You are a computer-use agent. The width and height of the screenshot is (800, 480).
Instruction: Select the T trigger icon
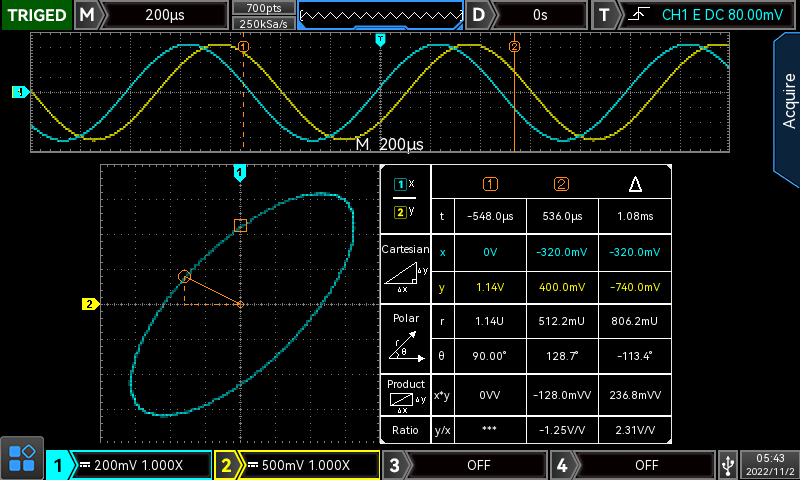[x=603, y=15]
